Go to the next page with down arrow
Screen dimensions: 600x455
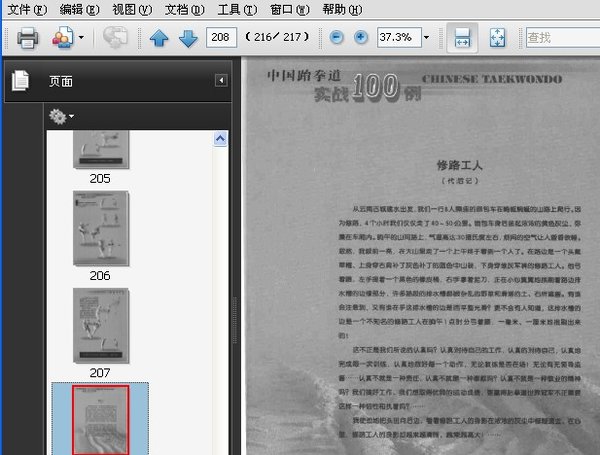tap(187, 38)
